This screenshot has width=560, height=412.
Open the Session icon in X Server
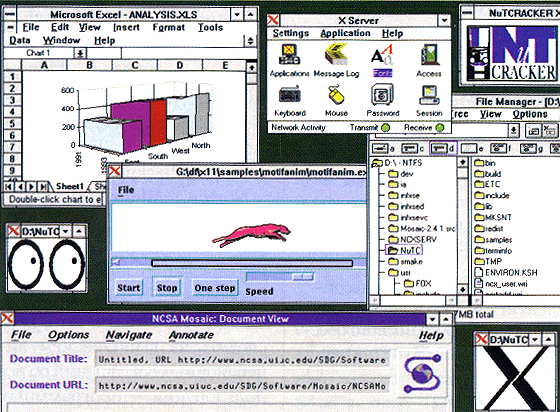(429, 100)
